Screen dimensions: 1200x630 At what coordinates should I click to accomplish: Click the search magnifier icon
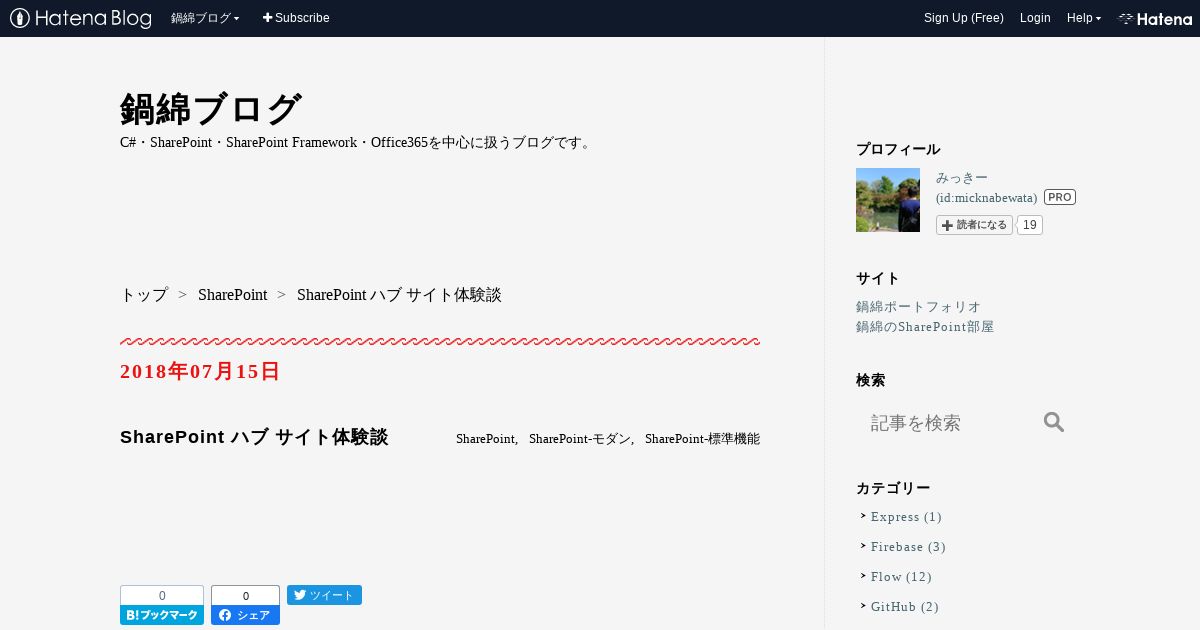click(1054, 422)
